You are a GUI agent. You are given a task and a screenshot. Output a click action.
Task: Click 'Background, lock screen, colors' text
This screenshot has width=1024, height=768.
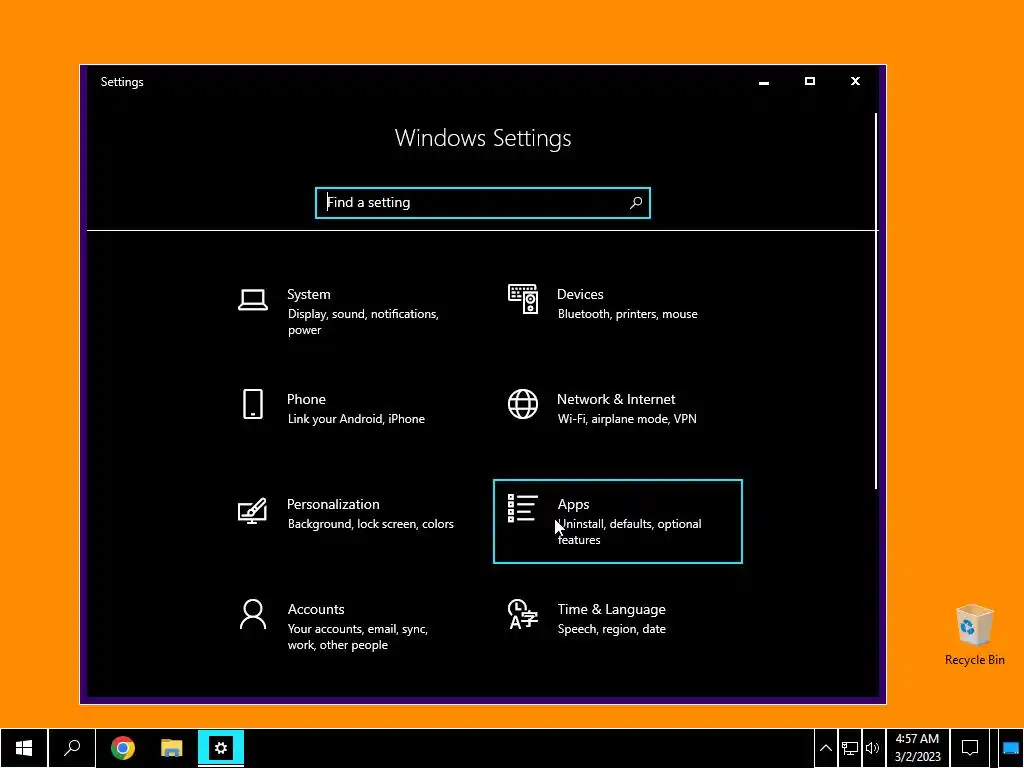(x=370, y=524)
